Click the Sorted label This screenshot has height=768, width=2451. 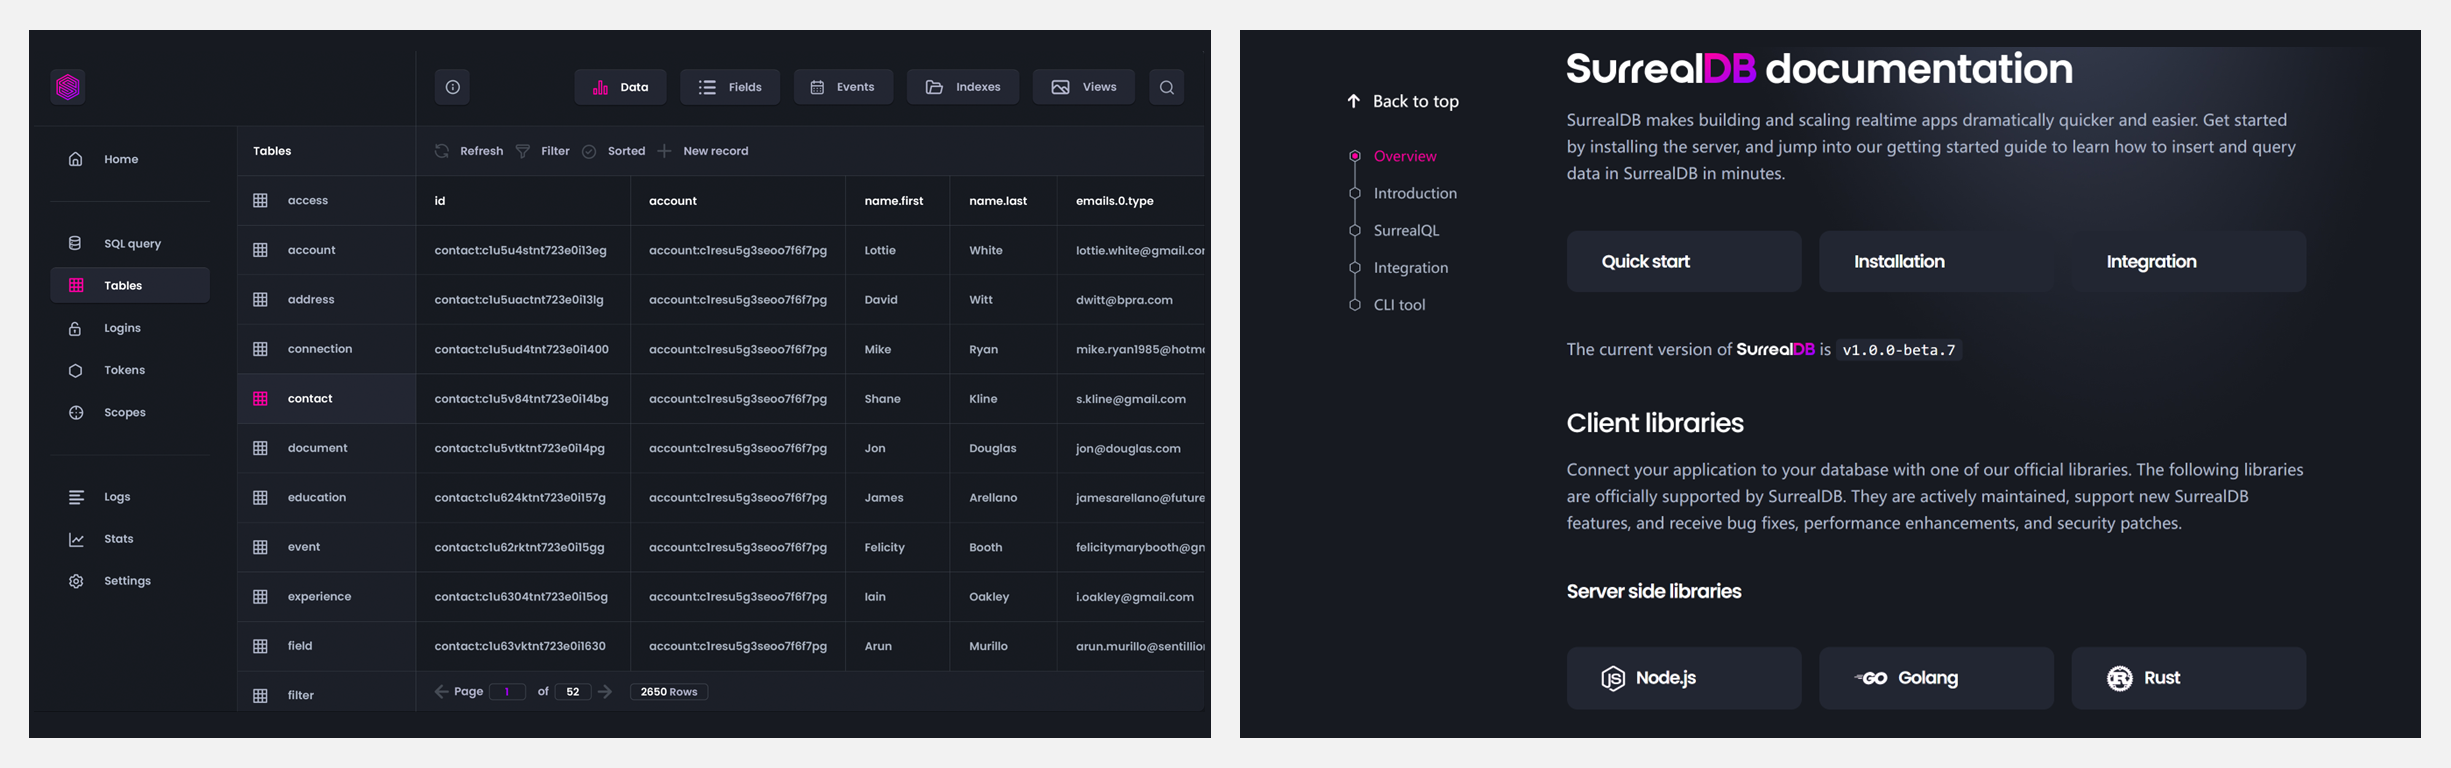point(626,151)
